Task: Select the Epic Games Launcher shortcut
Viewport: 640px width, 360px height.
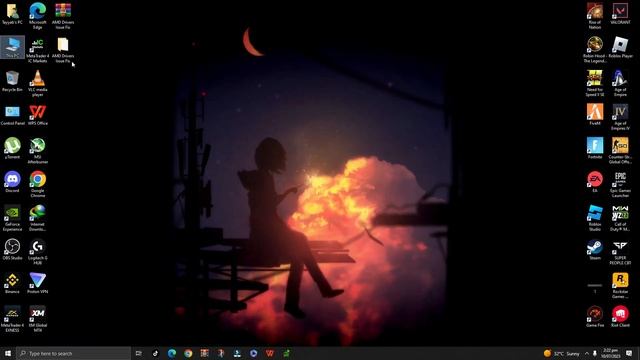Action: (x=620, y=184)
